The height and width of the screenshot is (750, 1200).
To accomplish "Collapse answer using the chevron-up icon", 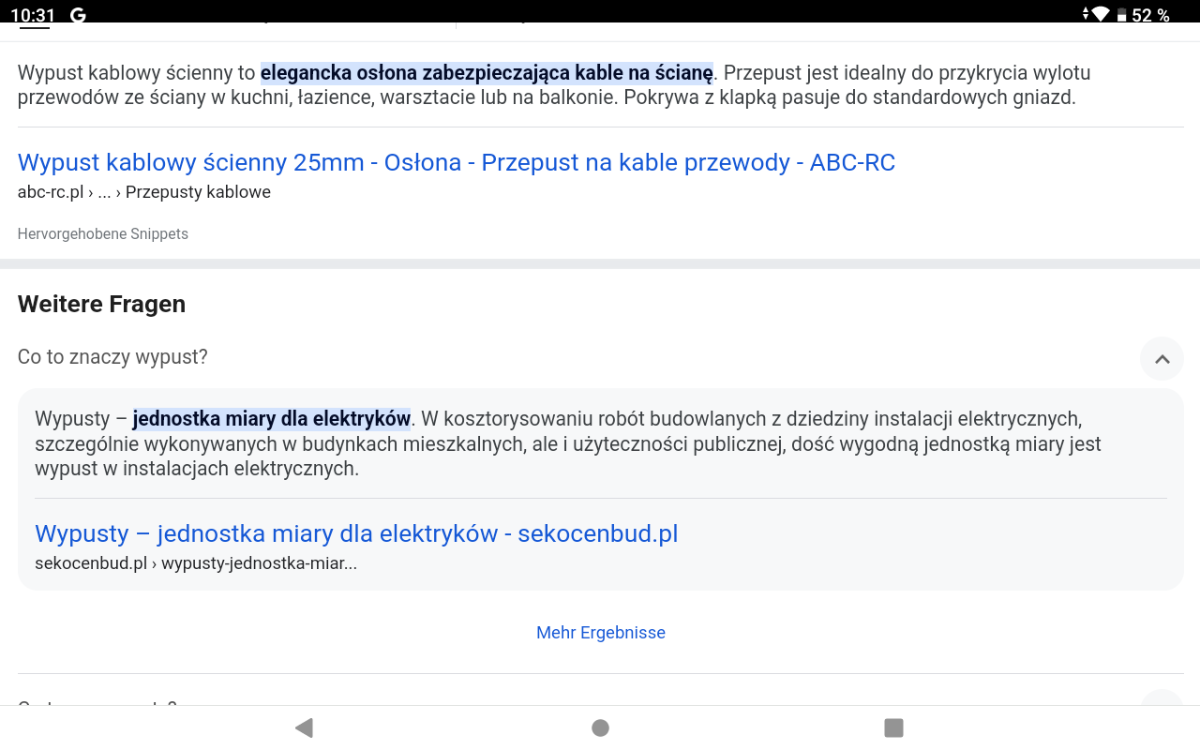I will coord(1161,359).
